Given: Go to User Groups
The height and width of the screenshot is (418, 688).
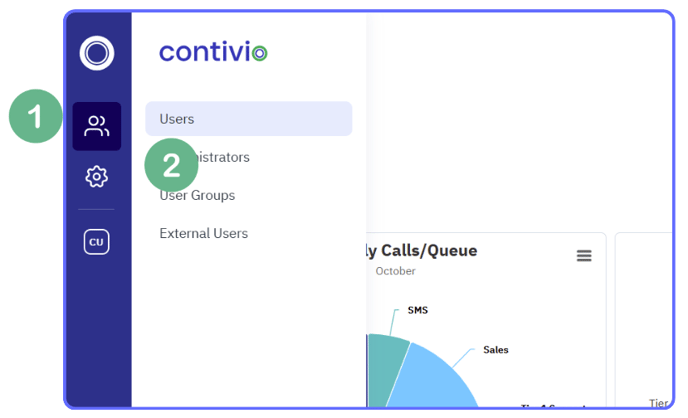Looking at the screenshot, I should (197, 195).
